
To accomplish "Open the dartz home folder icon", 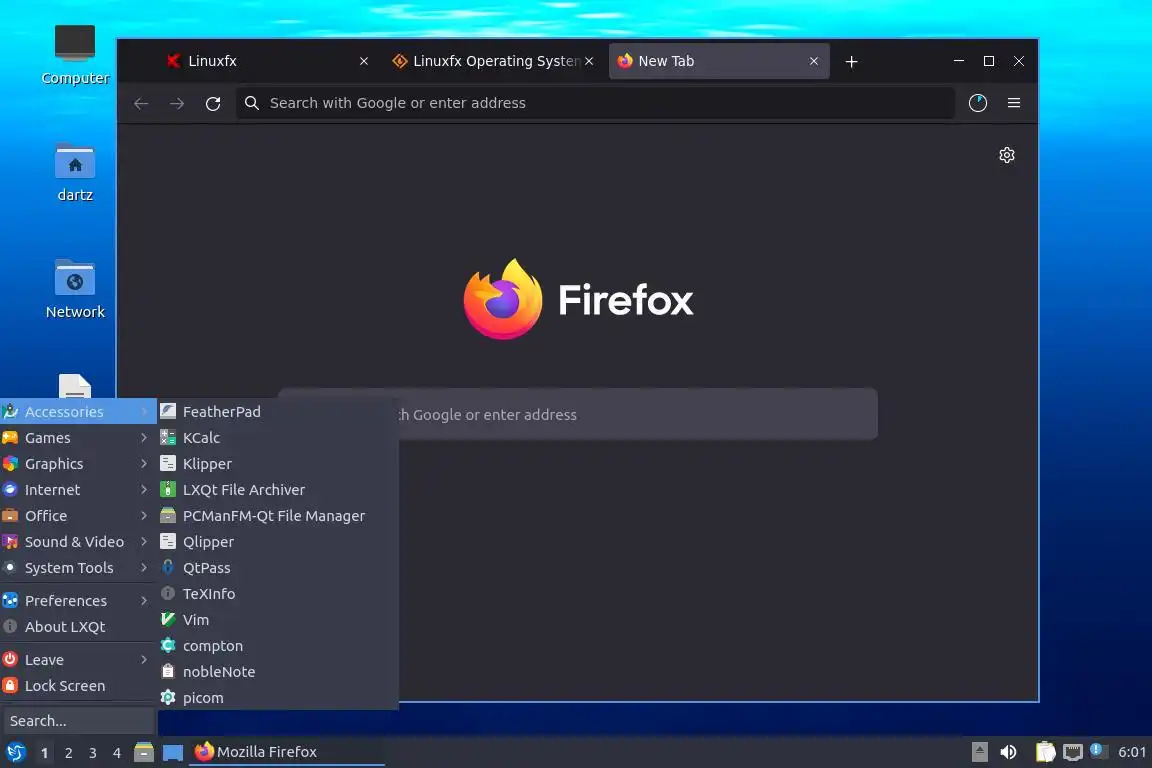I will coord(75,173).
